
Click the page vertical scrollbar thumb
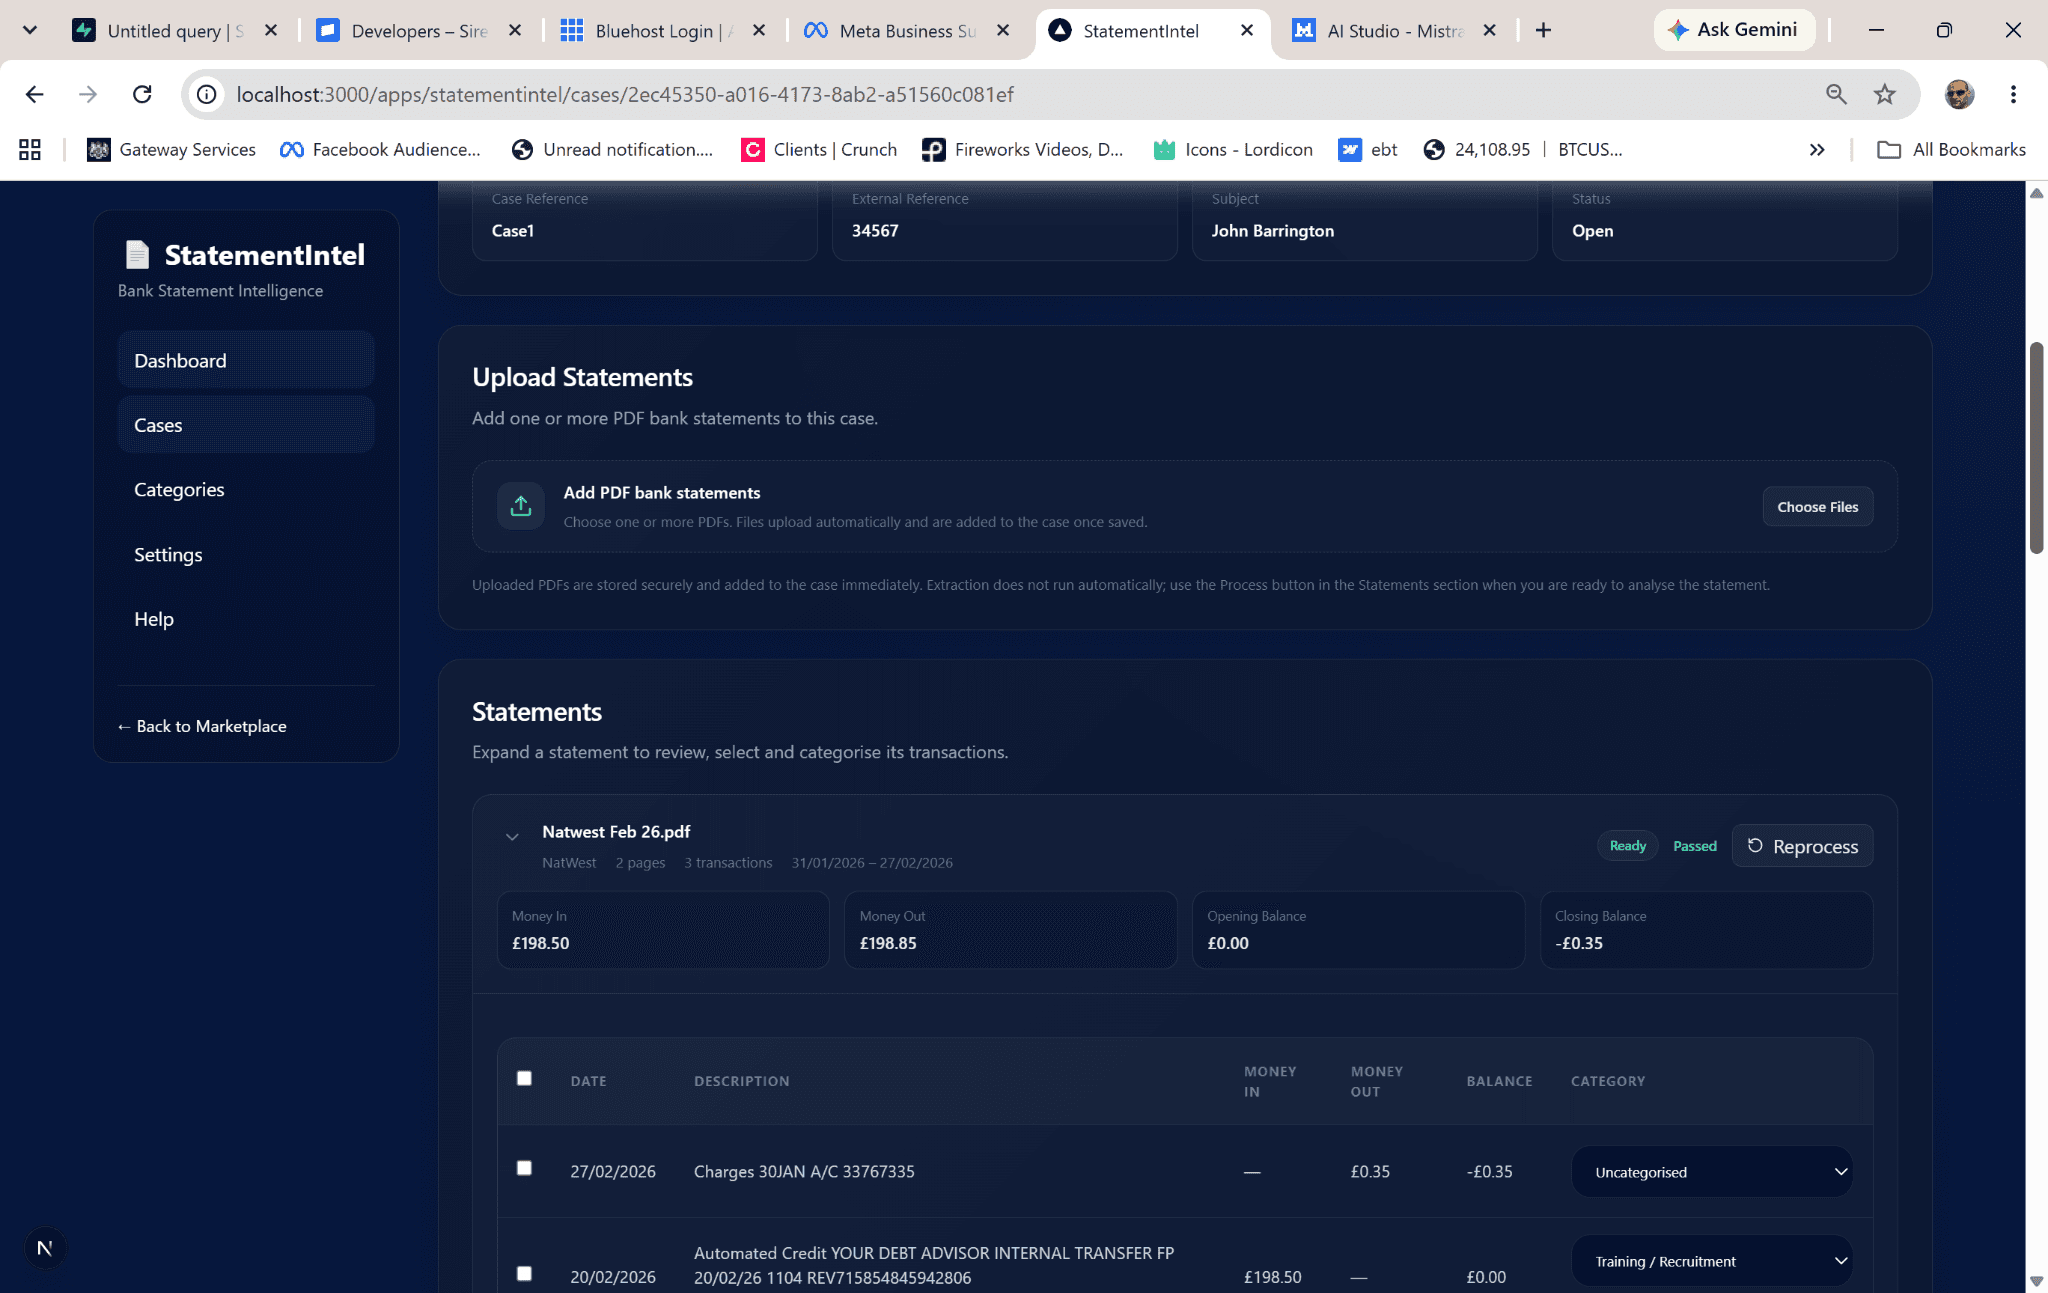(2036, 448)
